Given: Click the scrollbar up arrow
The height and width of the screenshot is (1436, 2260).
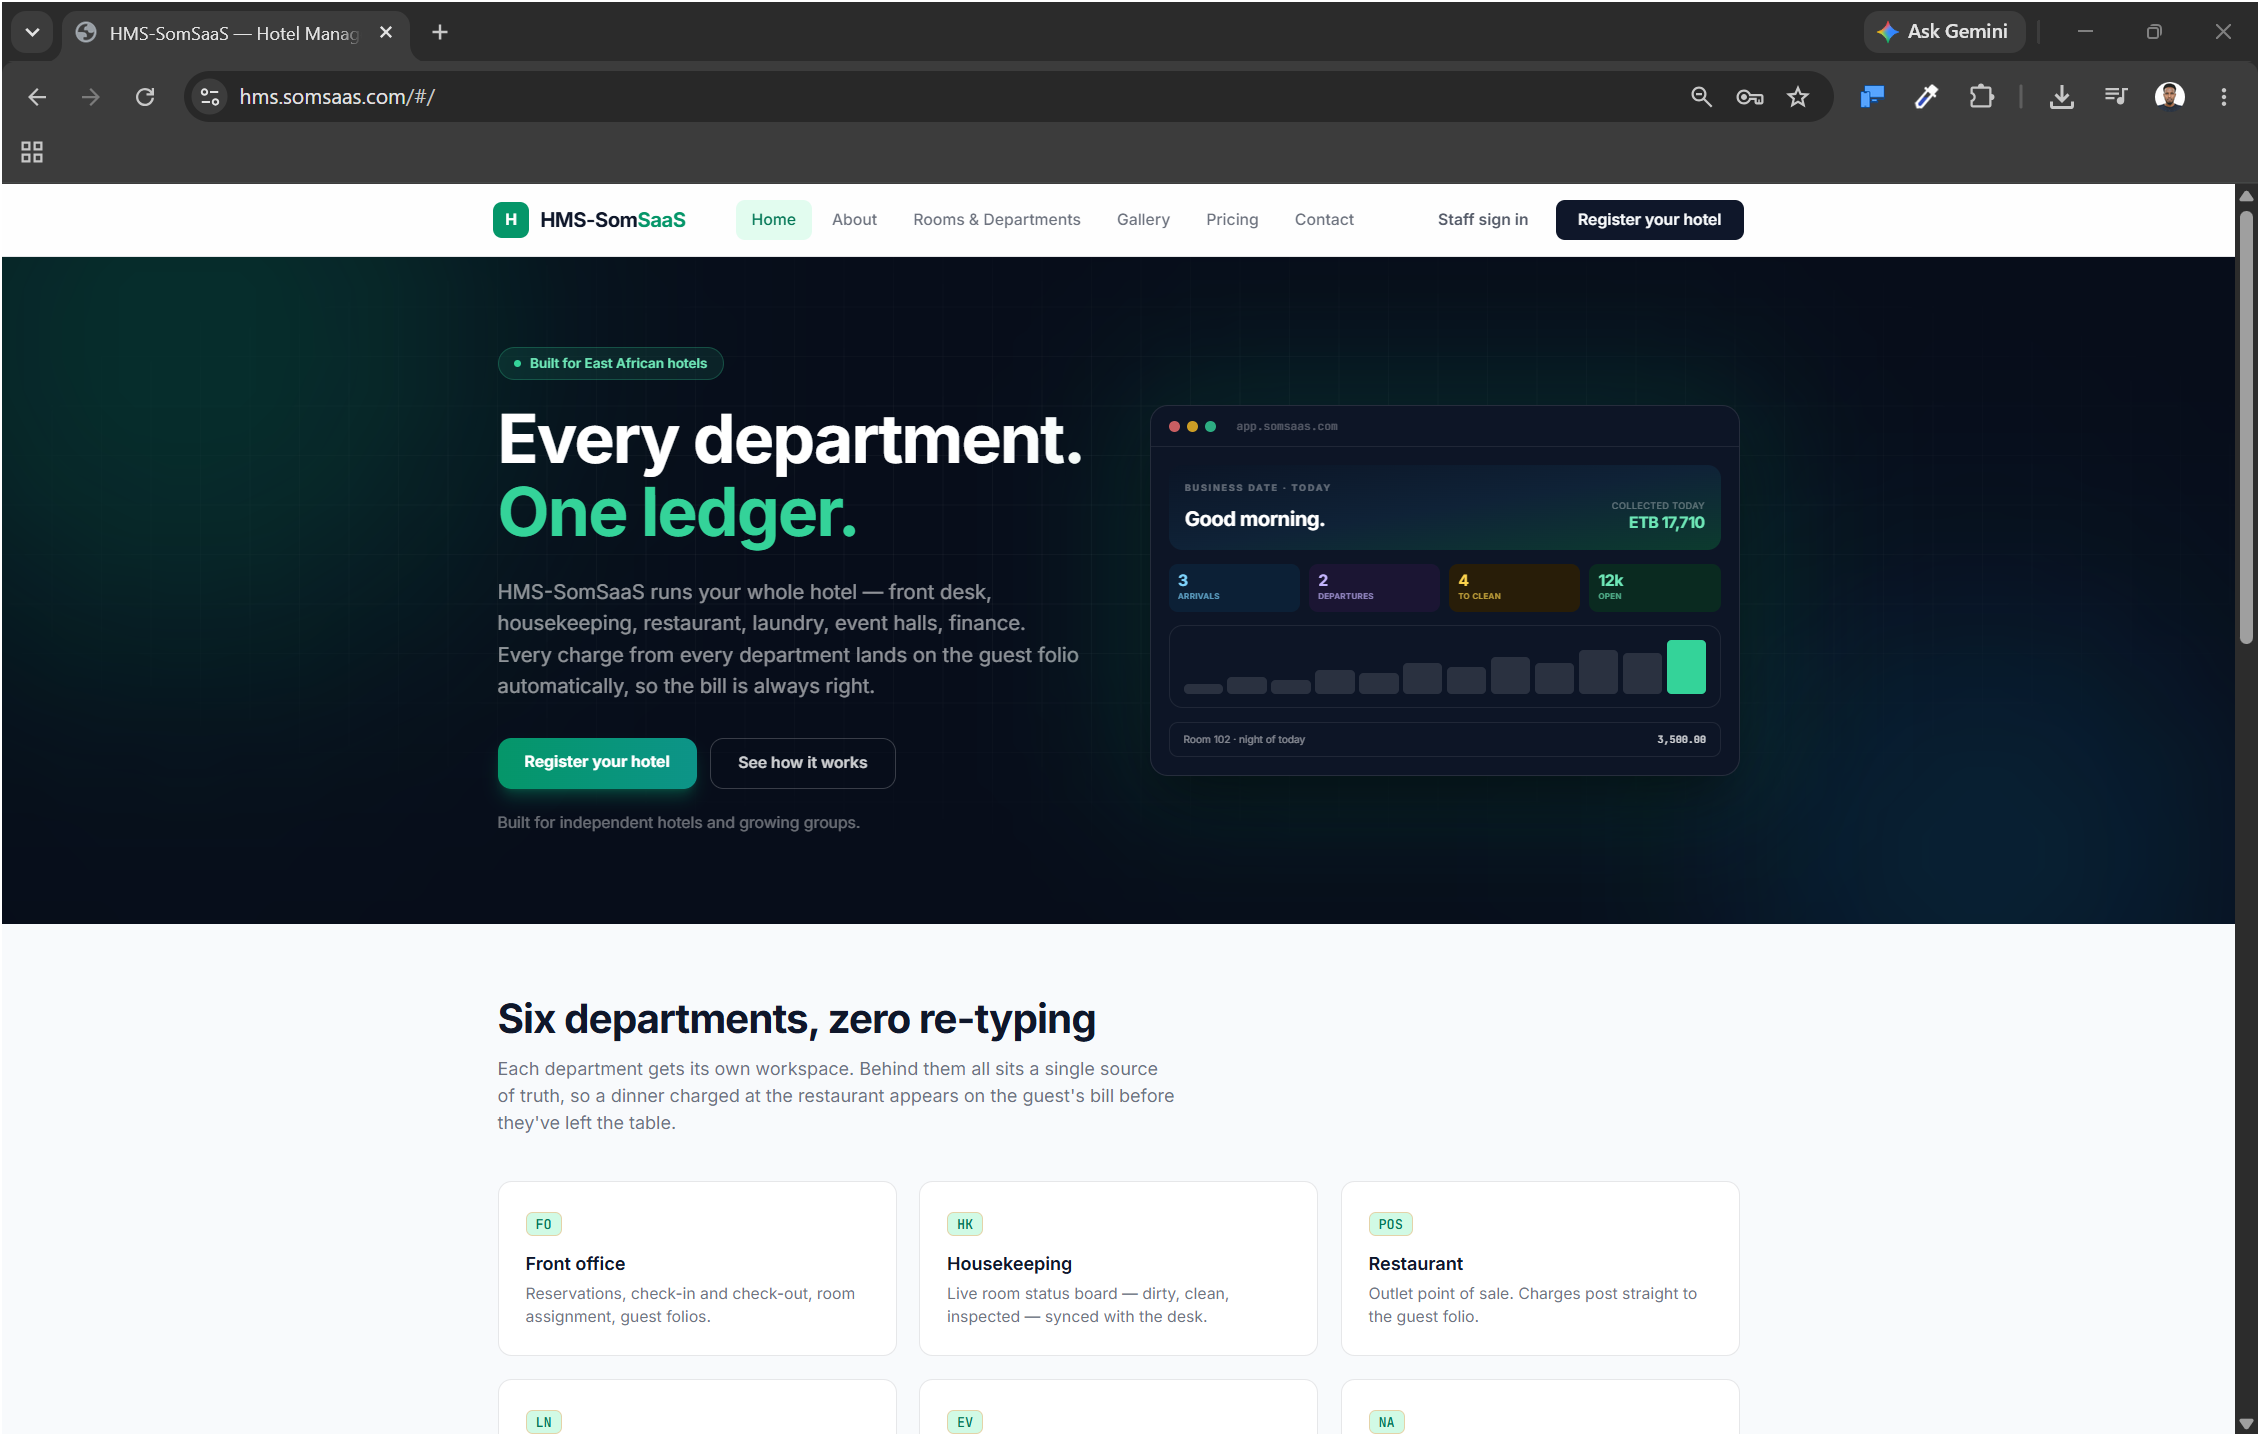Looking at the screenshot, I should 2247,196.
